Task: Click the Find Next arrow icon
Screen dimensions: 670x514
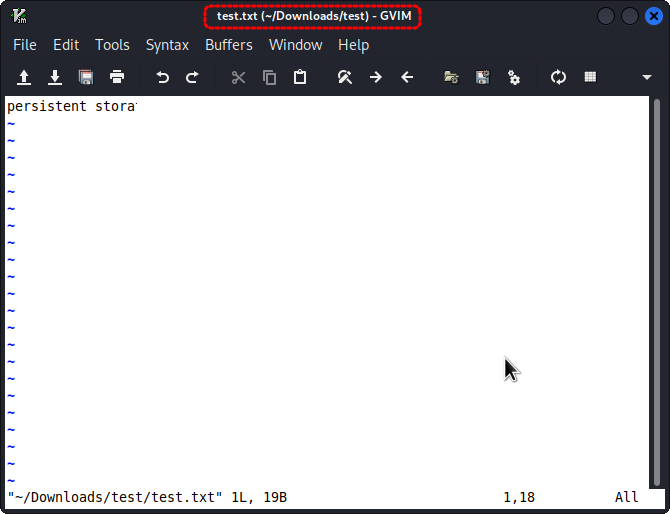Action: (376, 77)
